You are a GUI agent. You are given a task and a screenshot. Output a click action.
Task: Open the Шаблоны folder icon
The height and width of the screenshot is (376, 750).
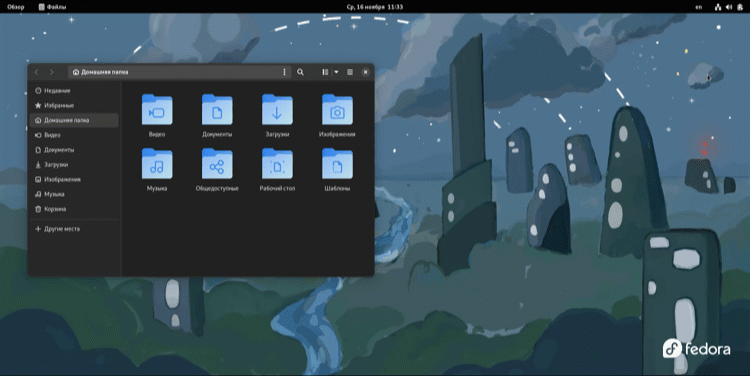pos(337,164)
